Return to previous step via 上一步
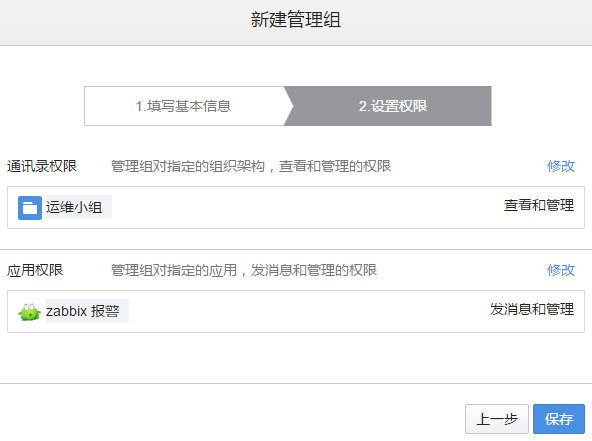 [x=496, y=419]
